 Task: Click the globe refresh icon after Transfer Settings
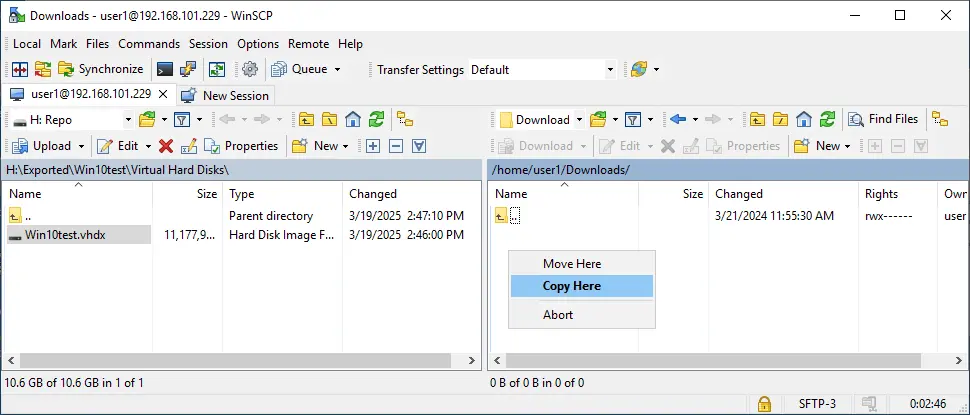point(639,69)
